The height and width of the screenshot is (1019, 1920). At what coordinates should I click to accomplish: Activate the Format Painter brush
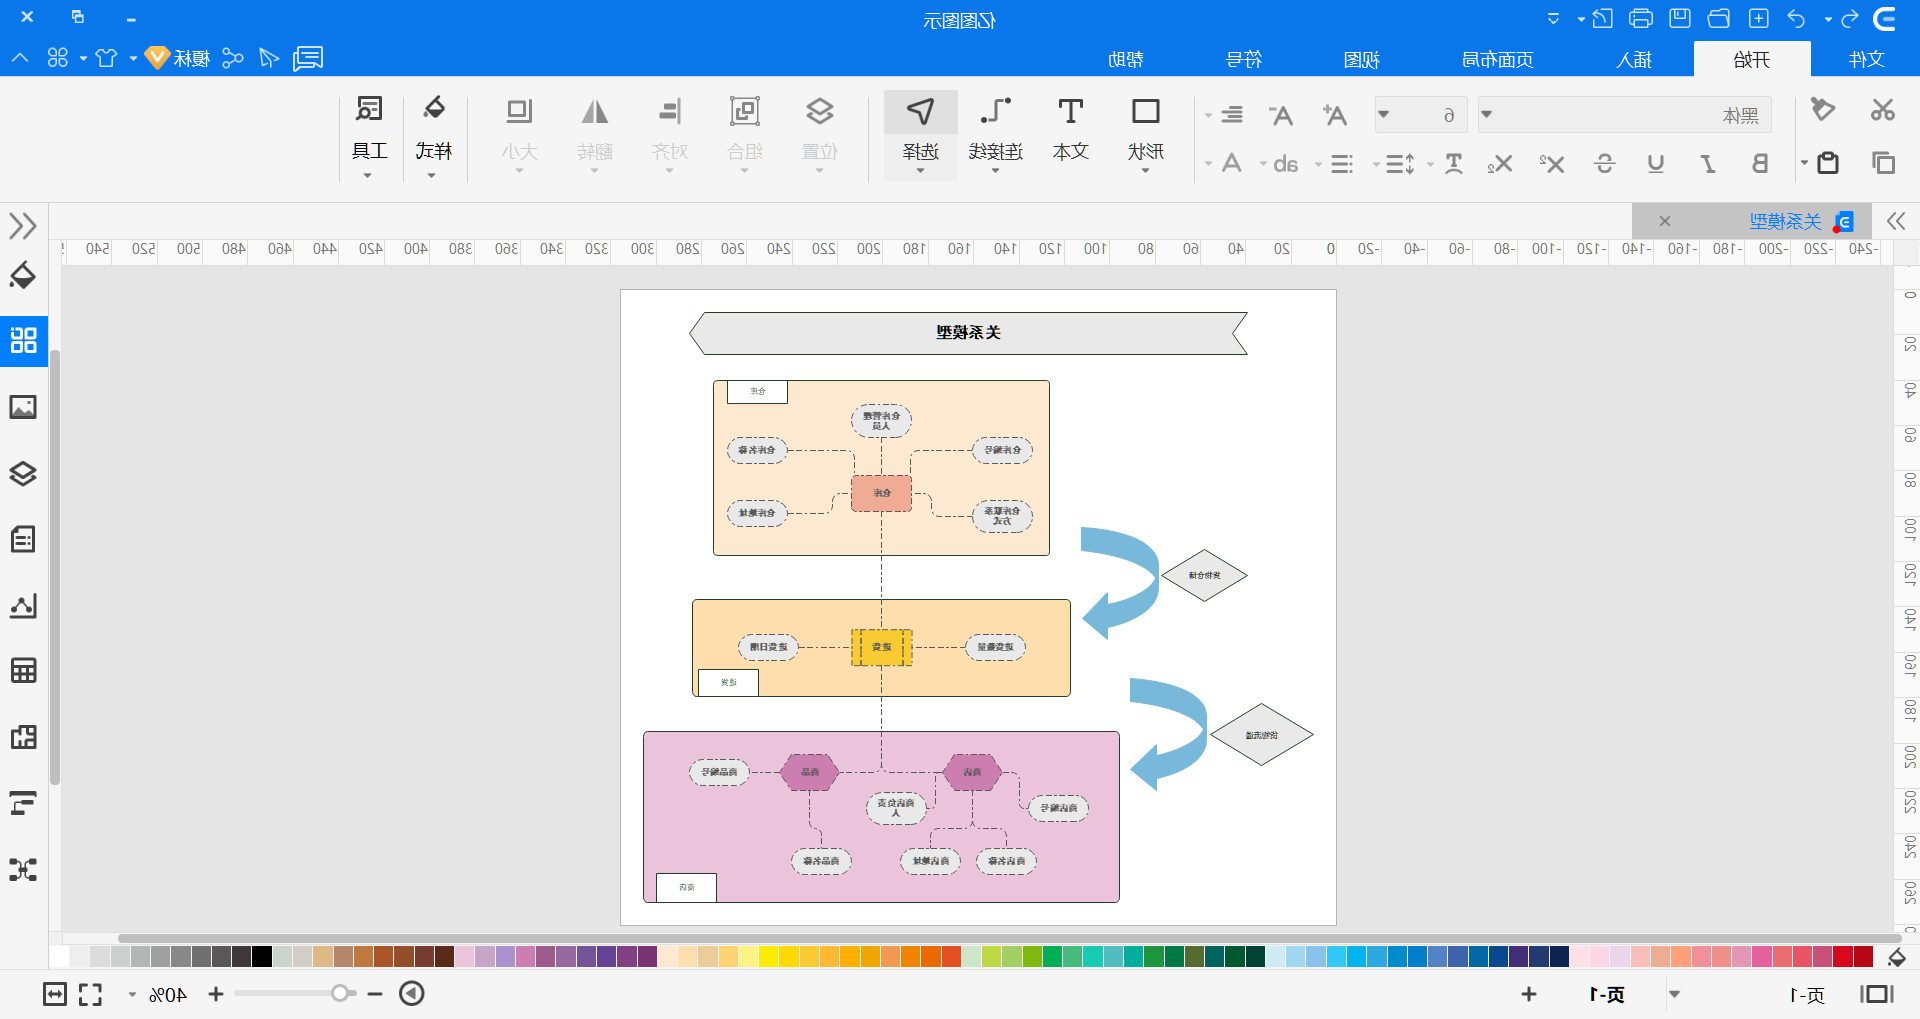point(1823,110)
